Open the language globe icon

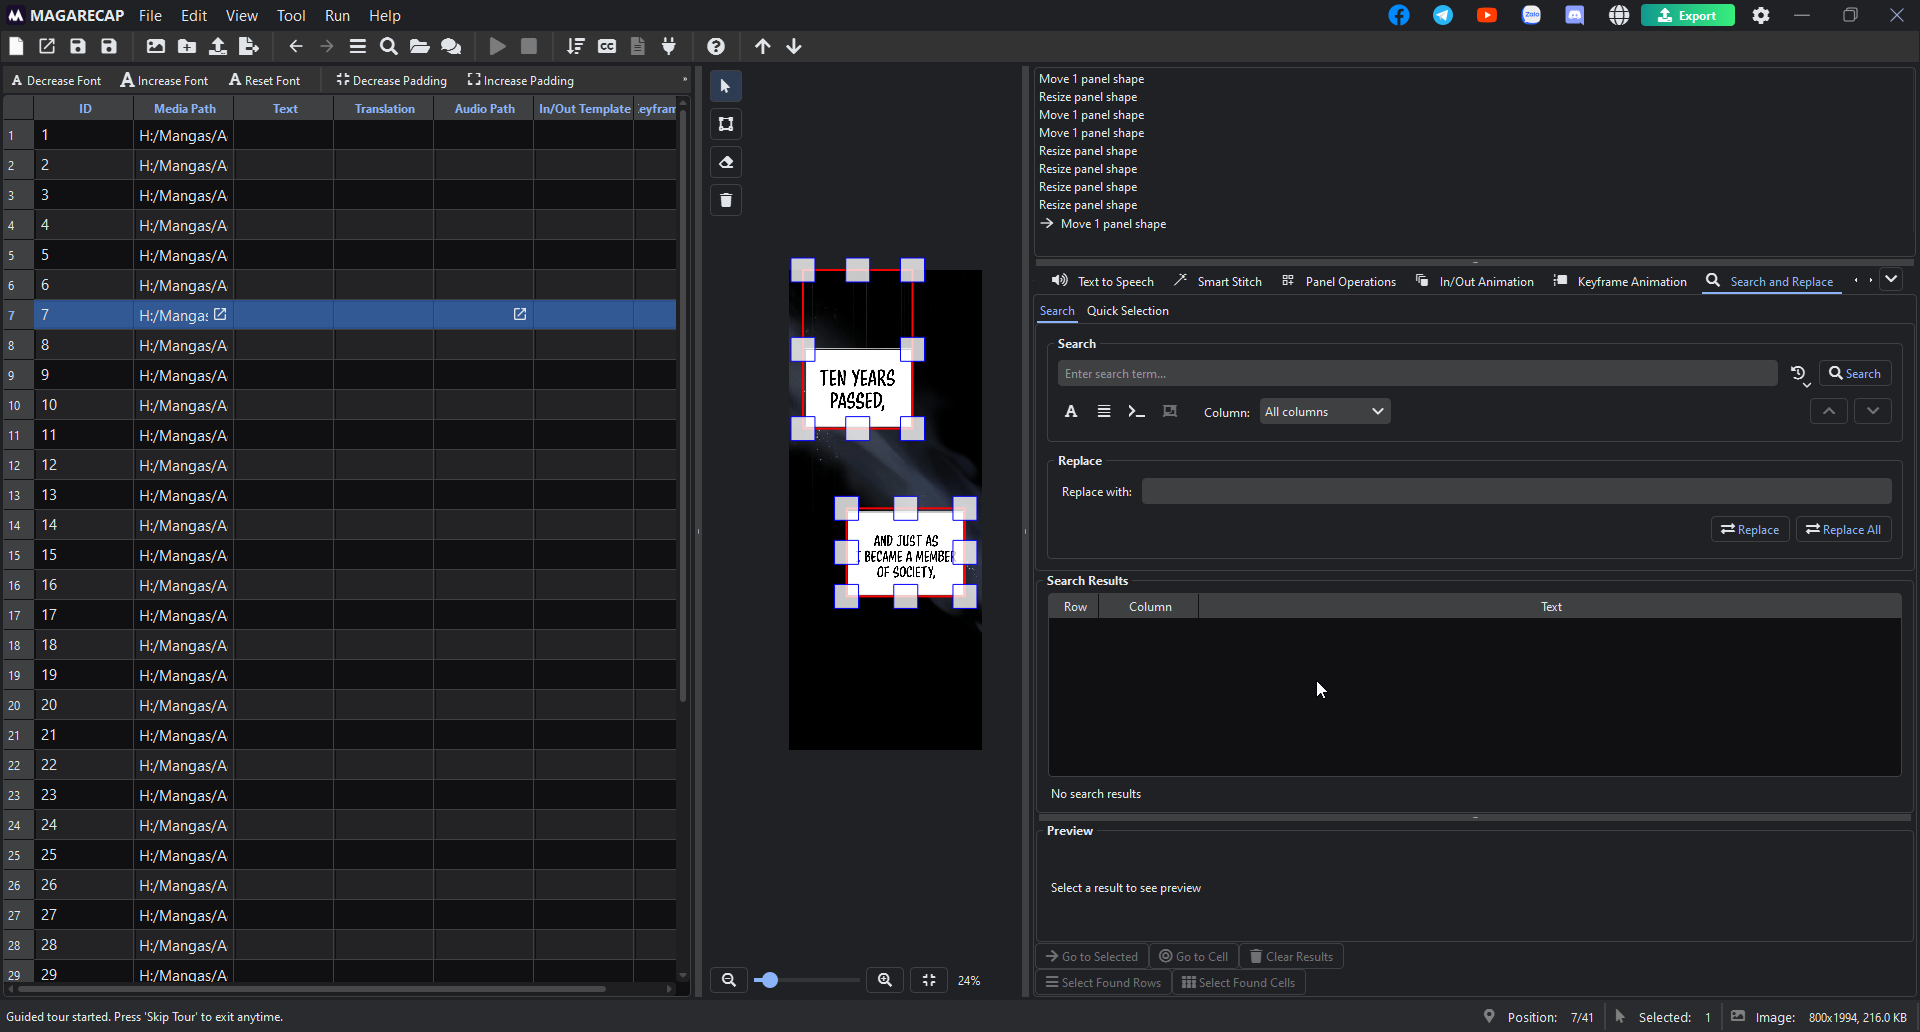pyautogui.click(x=1619, y=15)
